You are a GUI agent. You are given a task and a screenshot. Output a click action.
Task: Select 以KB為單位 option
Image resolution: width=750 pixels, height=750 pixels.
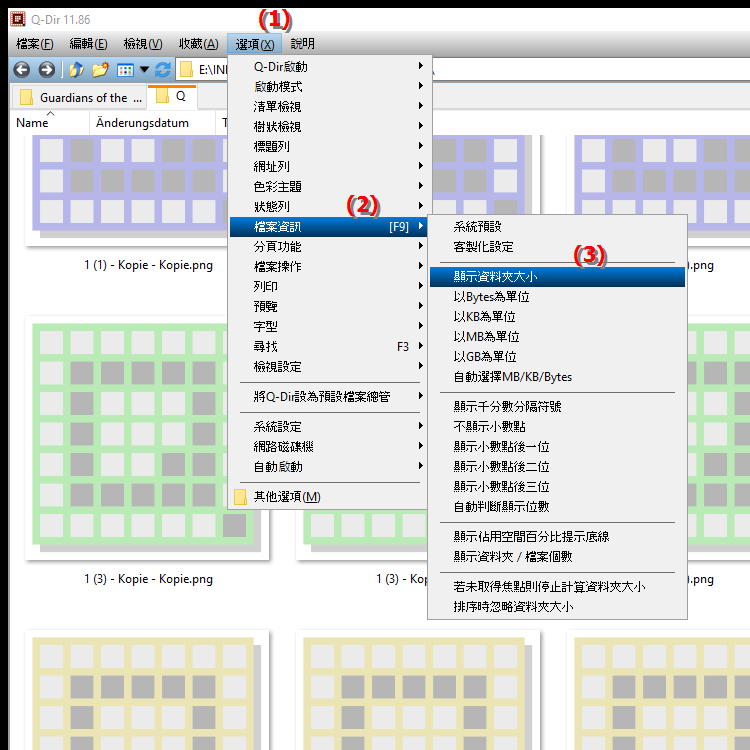click(x=557, y=317)
